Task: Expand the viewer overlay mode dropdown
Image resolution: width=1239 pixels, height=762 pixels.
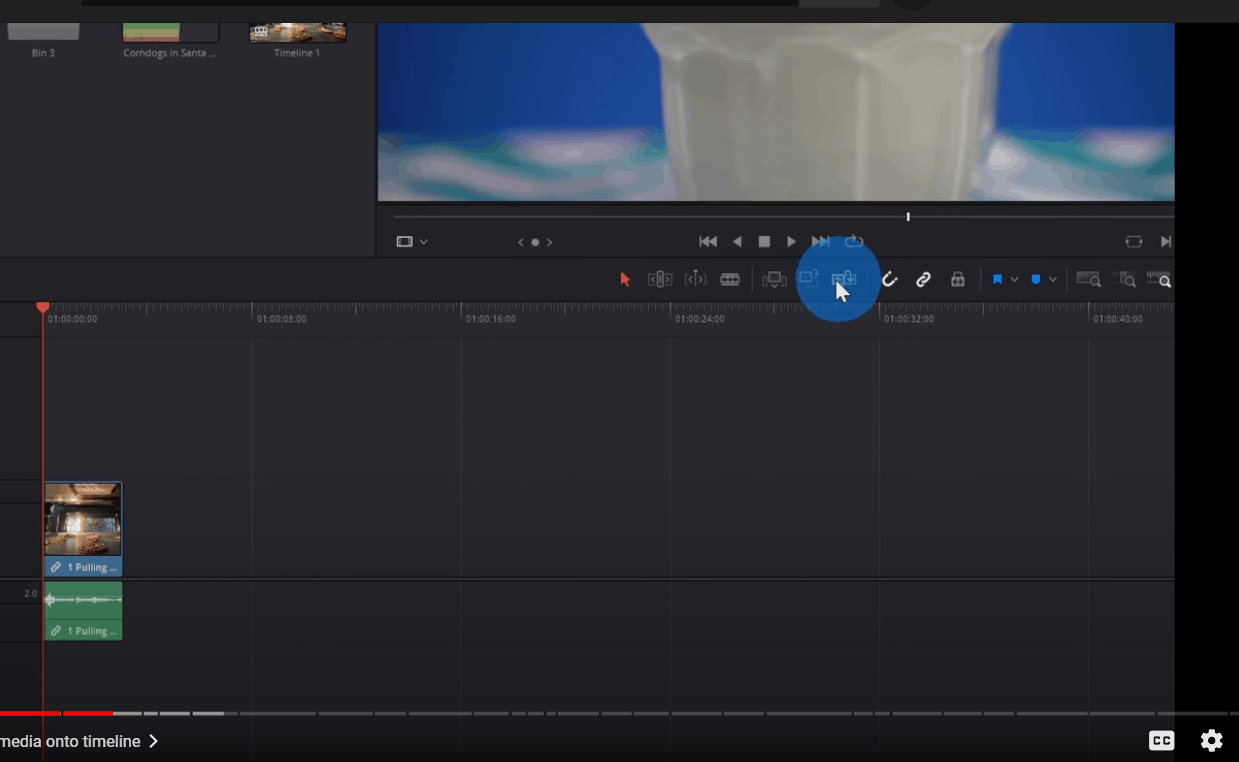Action: (424, 242)
